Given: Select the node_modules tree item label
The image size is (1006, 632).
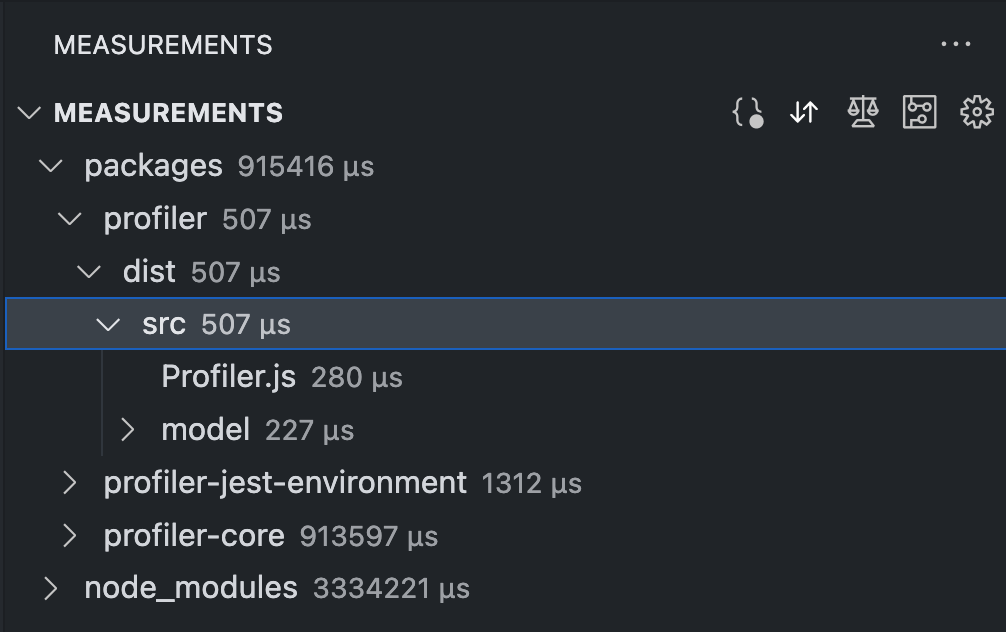Looking at the screenshot, I should (x=191, y=589).
